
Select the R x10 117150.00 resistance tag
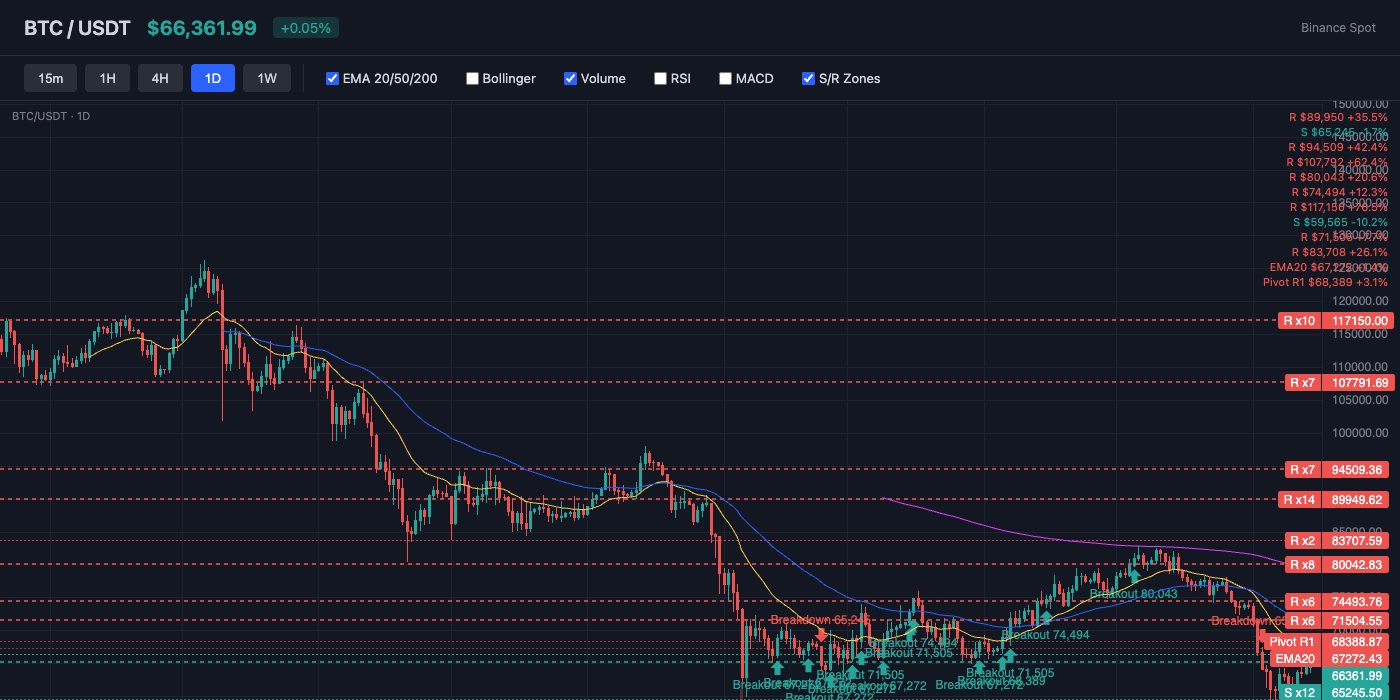click(x=1336, y=321)
